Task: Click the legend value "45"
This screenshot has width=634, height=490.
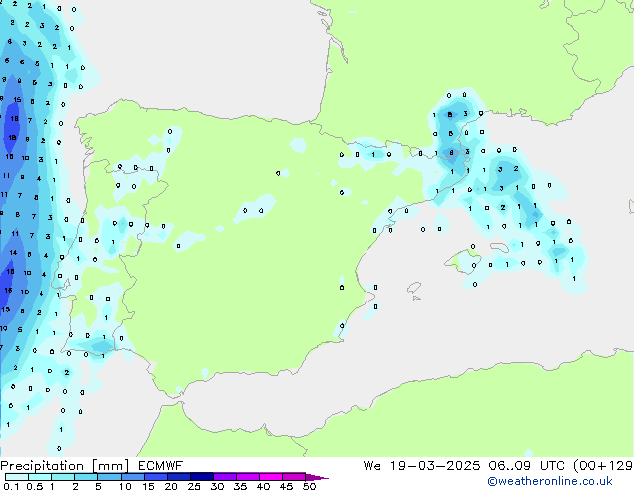Action: click(286, 486)
